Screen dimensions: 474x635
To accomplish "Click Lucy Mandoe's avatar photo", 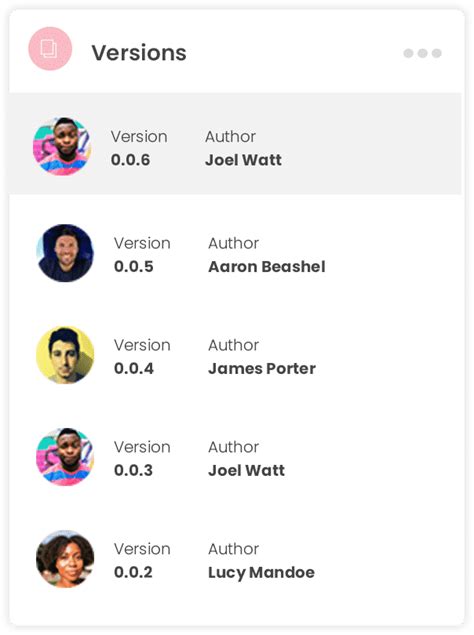I will point(65,559).
